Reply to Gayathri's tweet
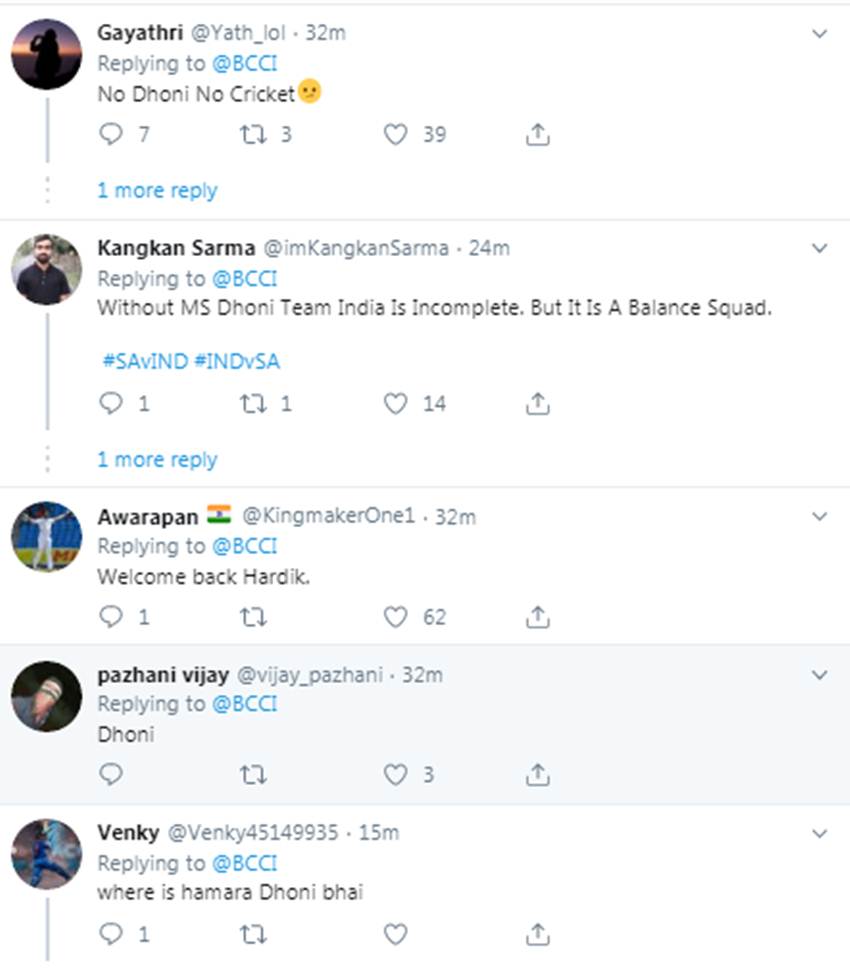Image resolution: width=850 pixels, height=973 pixels. click(x=111, y=134)
